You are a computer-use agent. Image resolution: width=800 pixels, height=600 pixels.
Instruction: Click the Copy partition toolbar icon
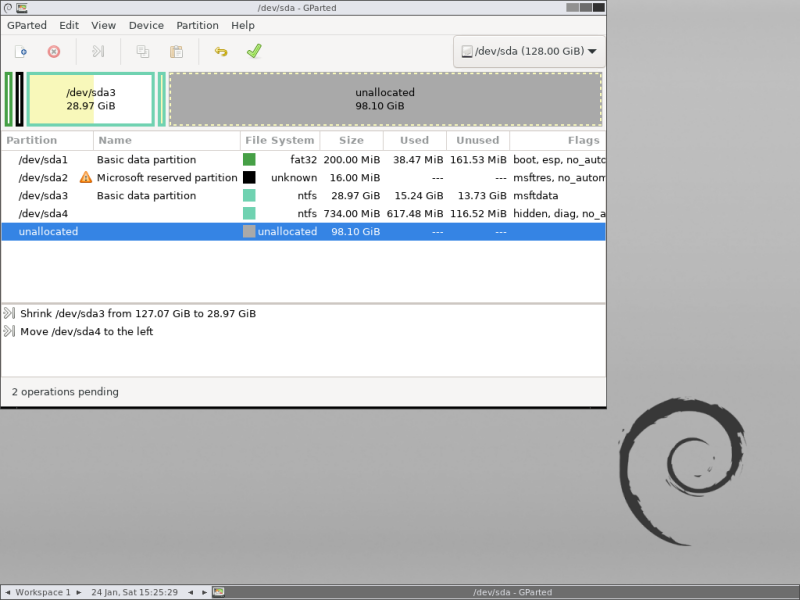tap(143, 52)
